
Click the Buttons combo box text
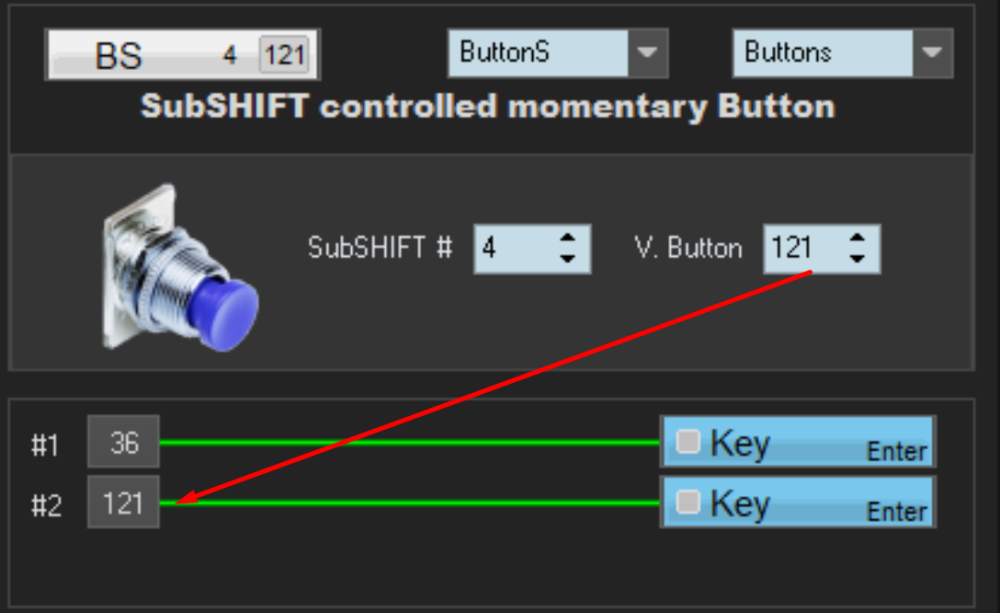pyautogui.click(x=820, y=53)
